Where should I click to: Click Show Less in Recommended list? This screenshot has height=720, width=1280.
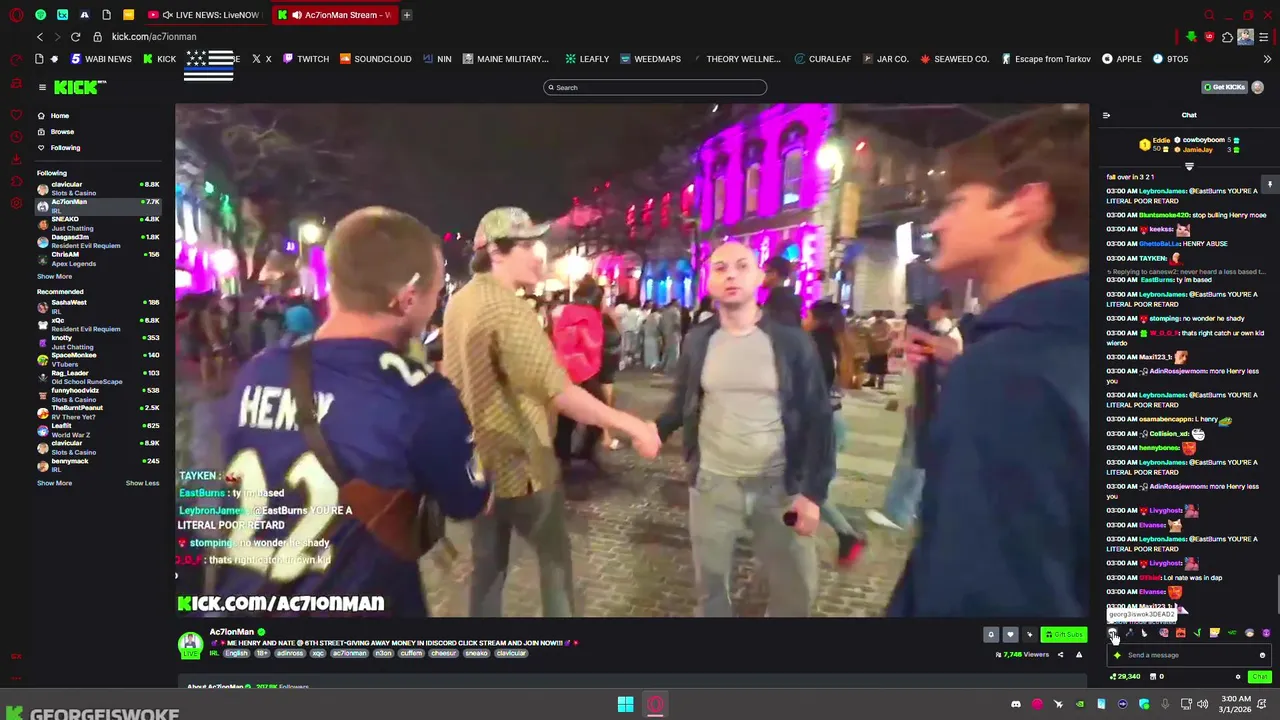142,483
